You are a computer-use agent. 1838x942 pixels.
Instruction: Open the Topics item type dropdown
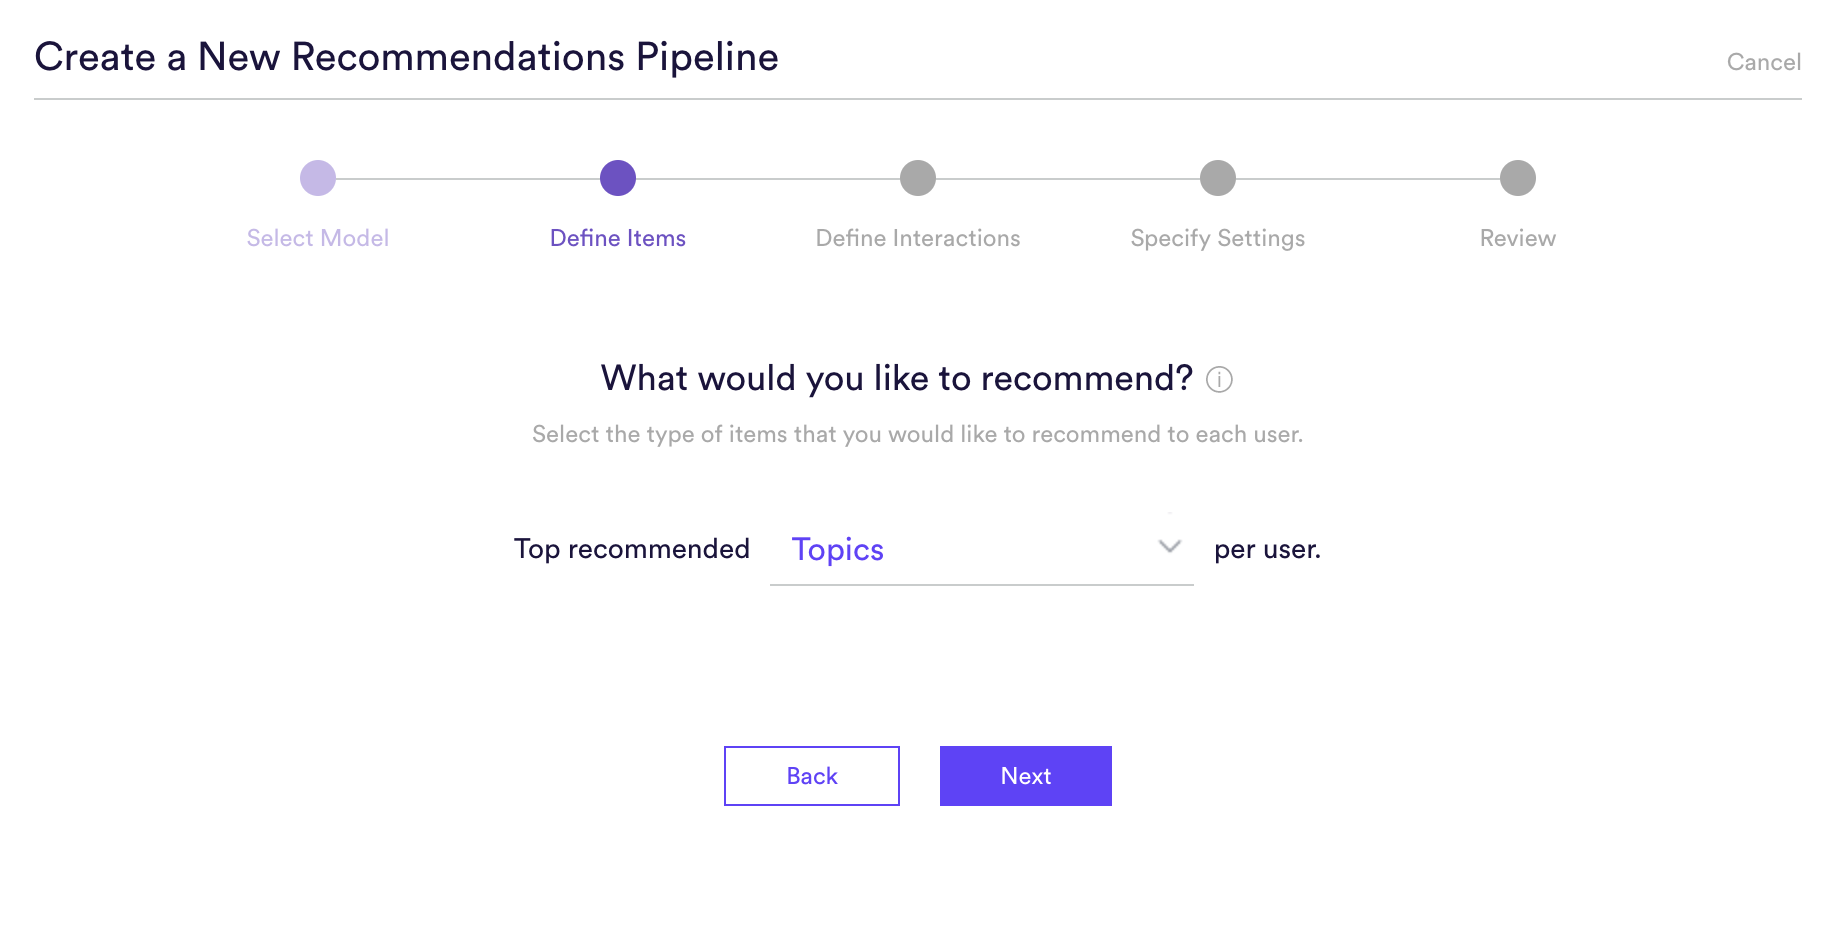pyautogui.click(x=982, y=549)
